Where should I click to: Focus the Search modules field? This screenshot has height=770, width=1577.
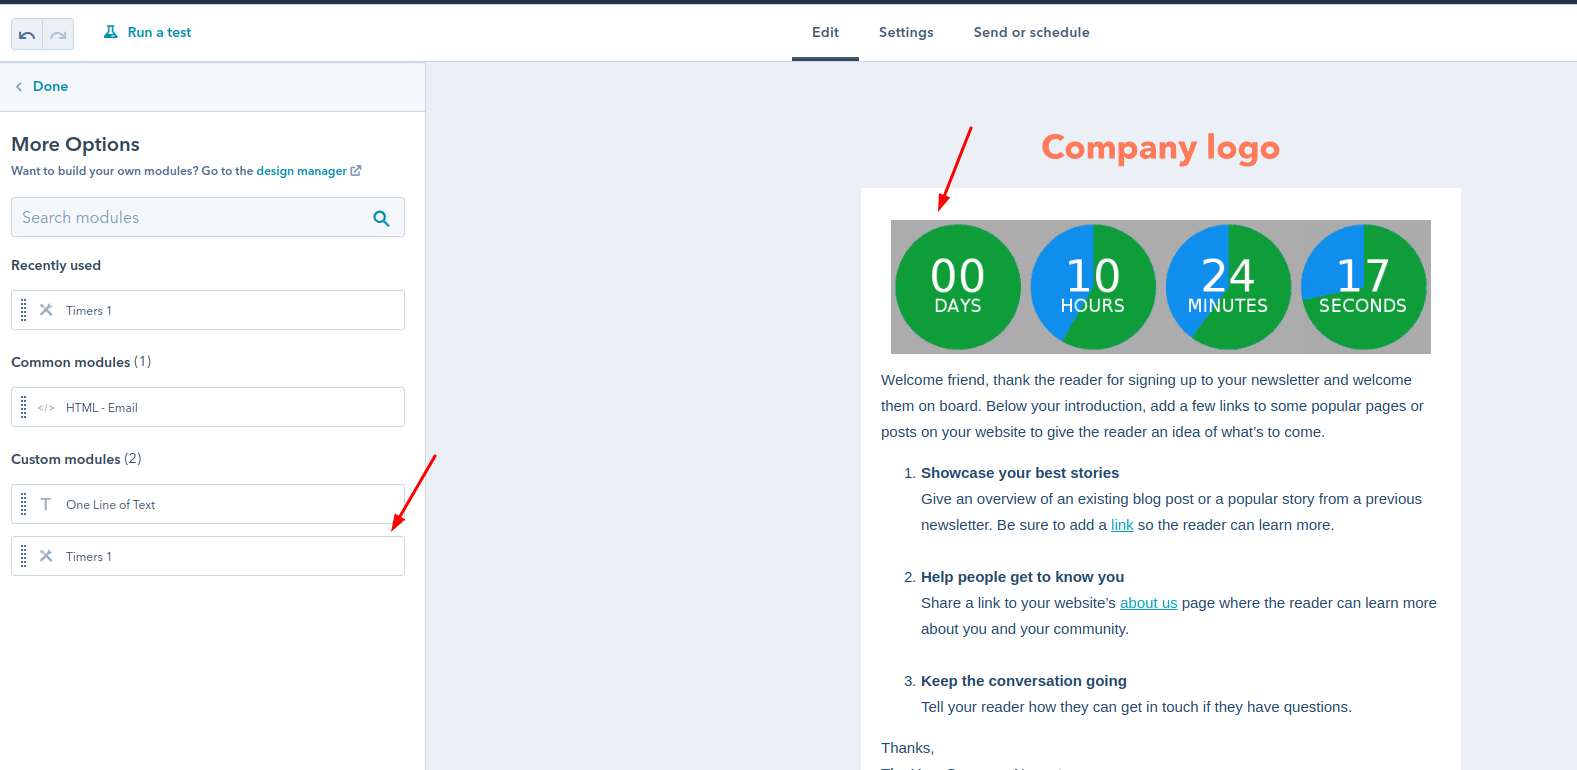(208, 217)
